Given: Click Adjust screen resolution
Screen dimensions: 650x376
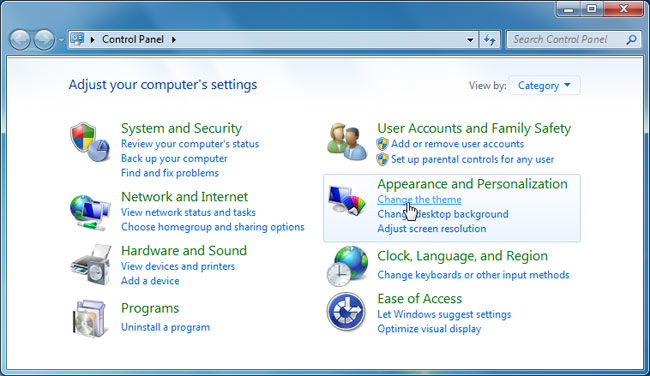Looking at the screenshot, I should pyautogui.click(x=432, y=229).
